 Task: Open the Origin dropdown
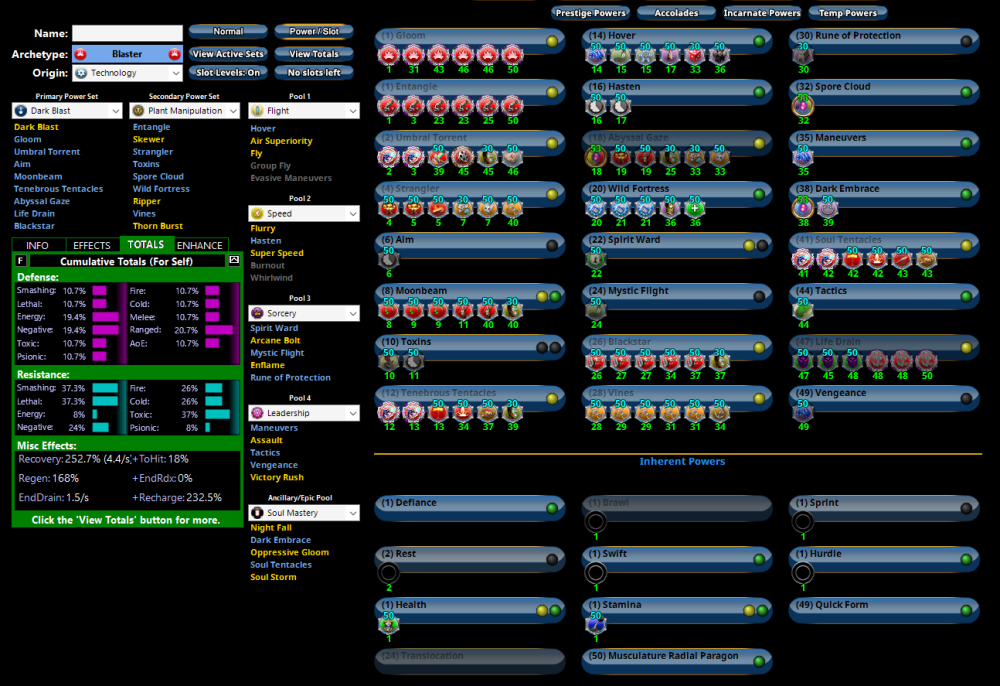pyautogui.click(x=127, y=72)
